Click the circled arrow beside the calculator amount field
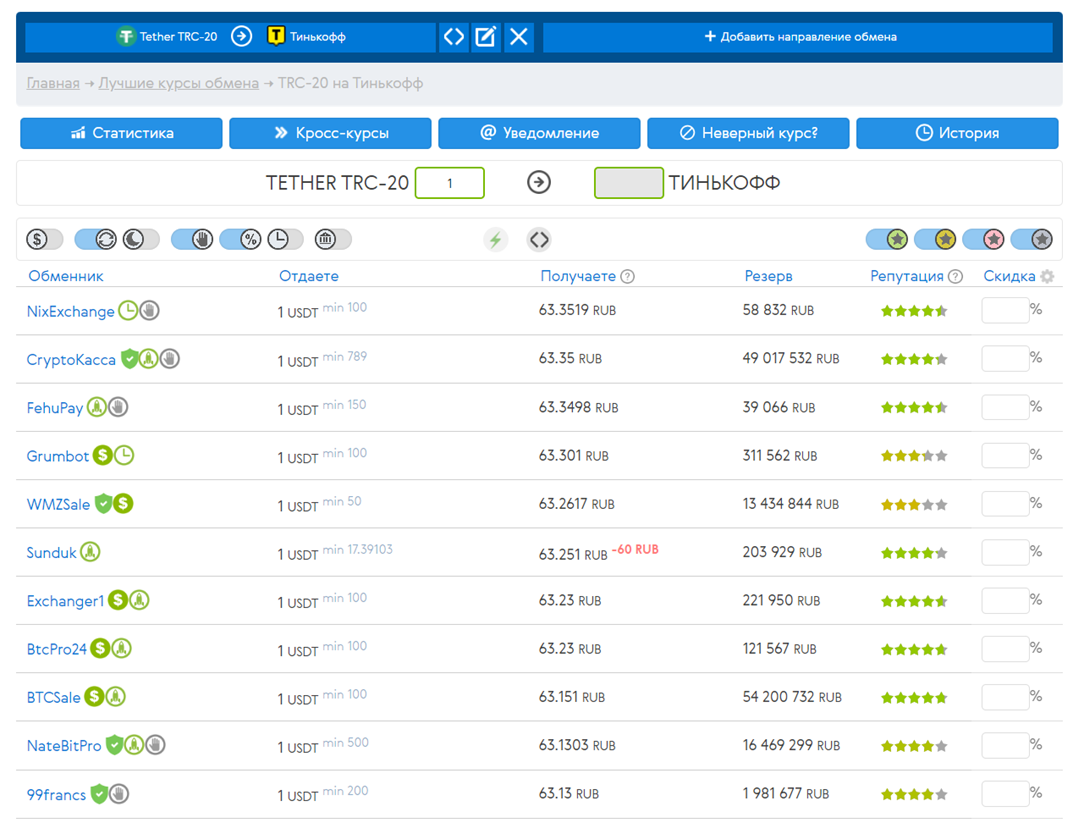 point(539,183)
